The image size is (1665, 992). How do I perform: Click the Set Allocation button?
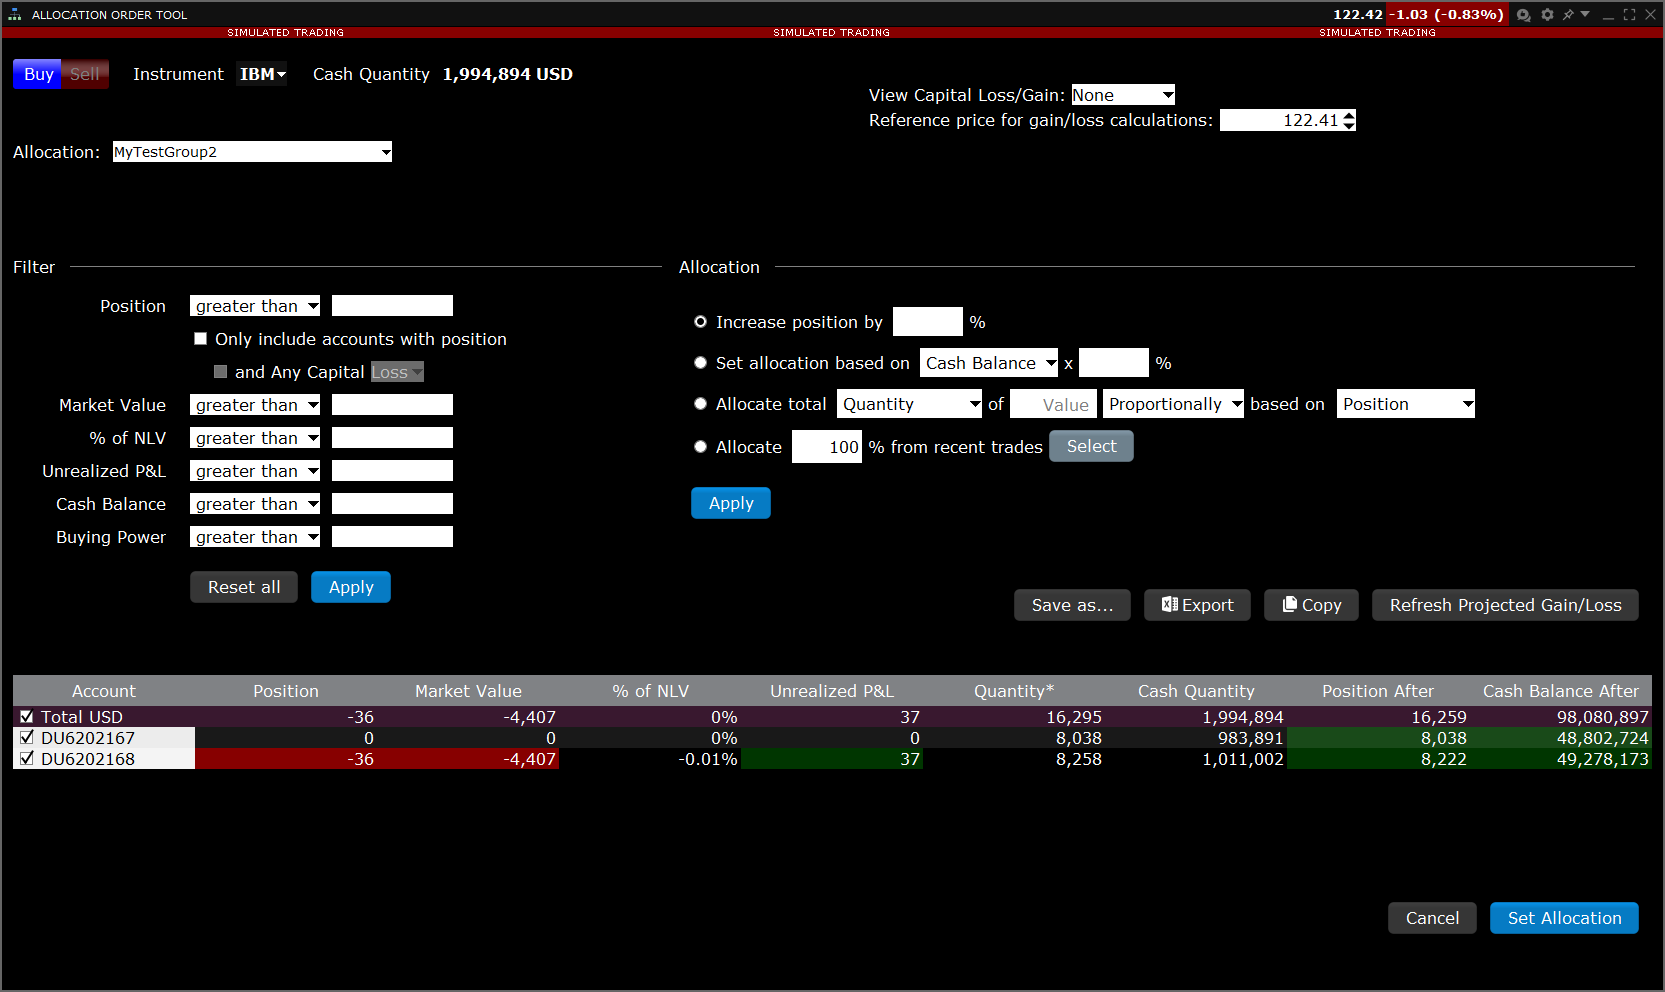(1564, 918)
